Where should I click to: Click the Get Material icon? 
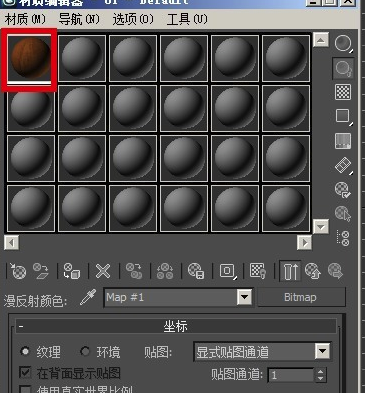pos(18,271)
